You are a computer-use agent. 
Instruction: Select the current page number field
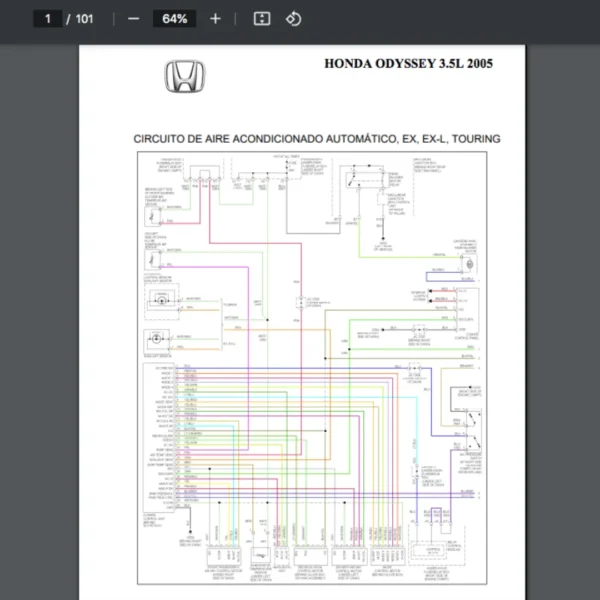pos(47,19)
